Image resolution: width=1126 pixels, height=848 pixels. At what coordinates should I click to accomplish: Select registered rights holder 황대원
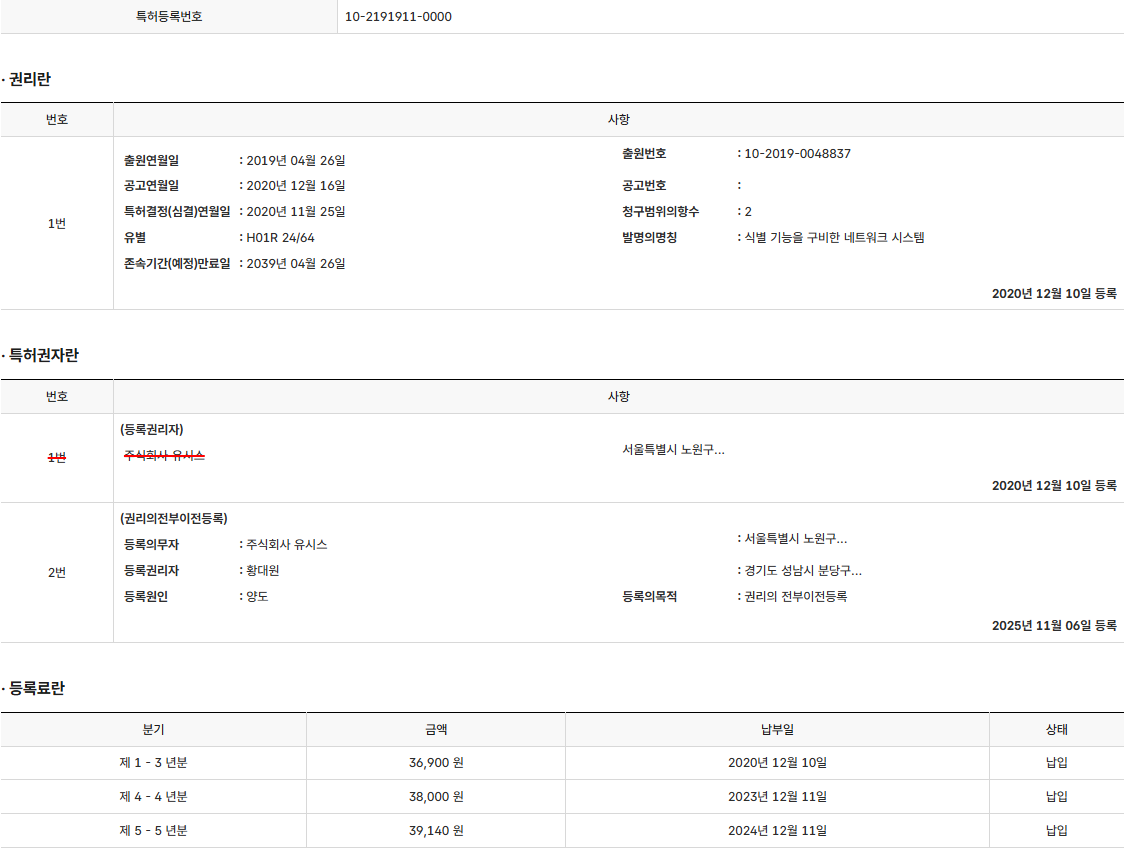[x=263, y=571]
